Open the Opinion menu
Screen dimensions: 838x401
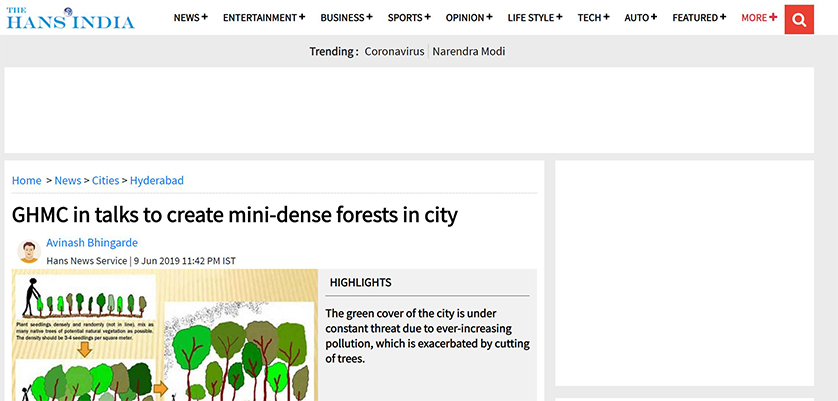coord(469,18)
